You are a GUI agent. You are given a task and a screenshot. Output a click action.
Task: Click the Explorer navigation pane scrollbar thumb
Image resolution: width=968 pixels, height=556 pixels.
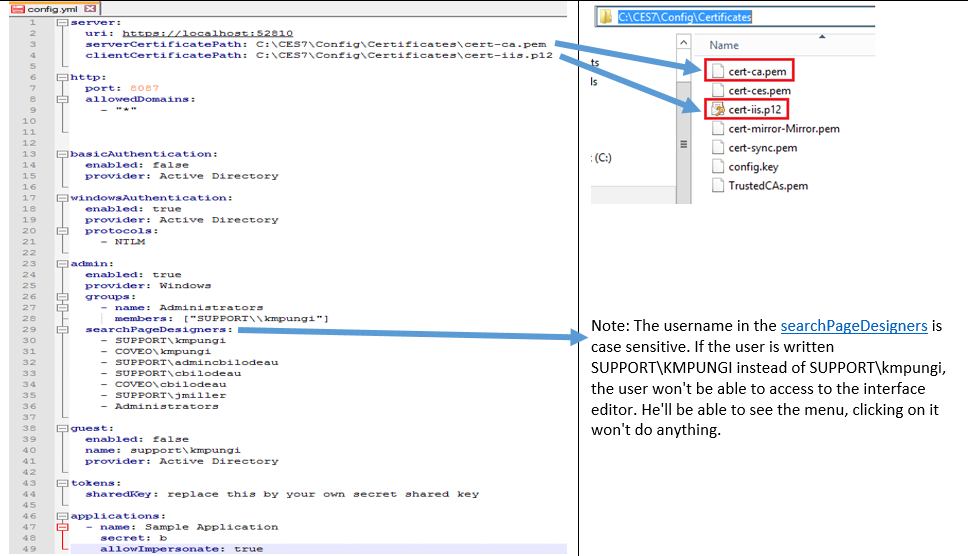pos(683,144)
